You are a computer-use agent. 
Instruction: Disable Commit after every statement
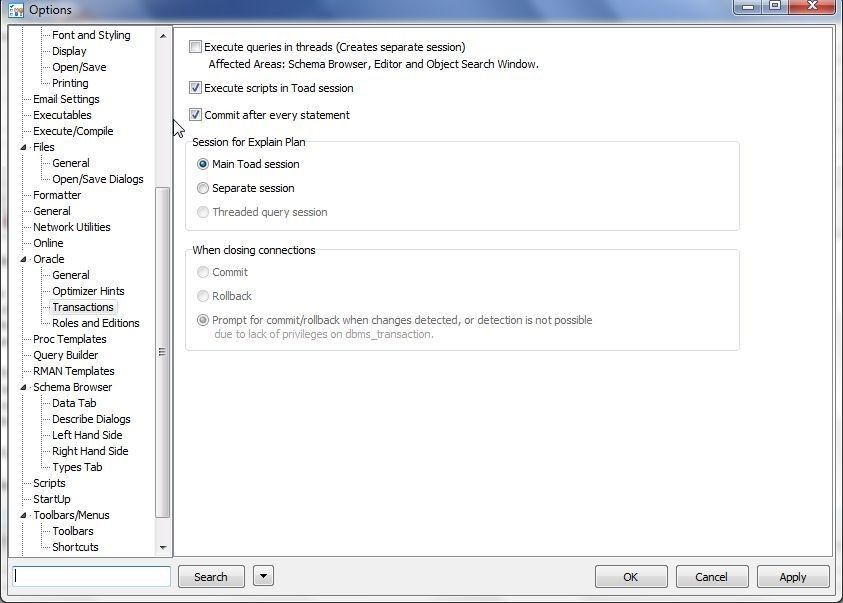[x=196, y=115]
